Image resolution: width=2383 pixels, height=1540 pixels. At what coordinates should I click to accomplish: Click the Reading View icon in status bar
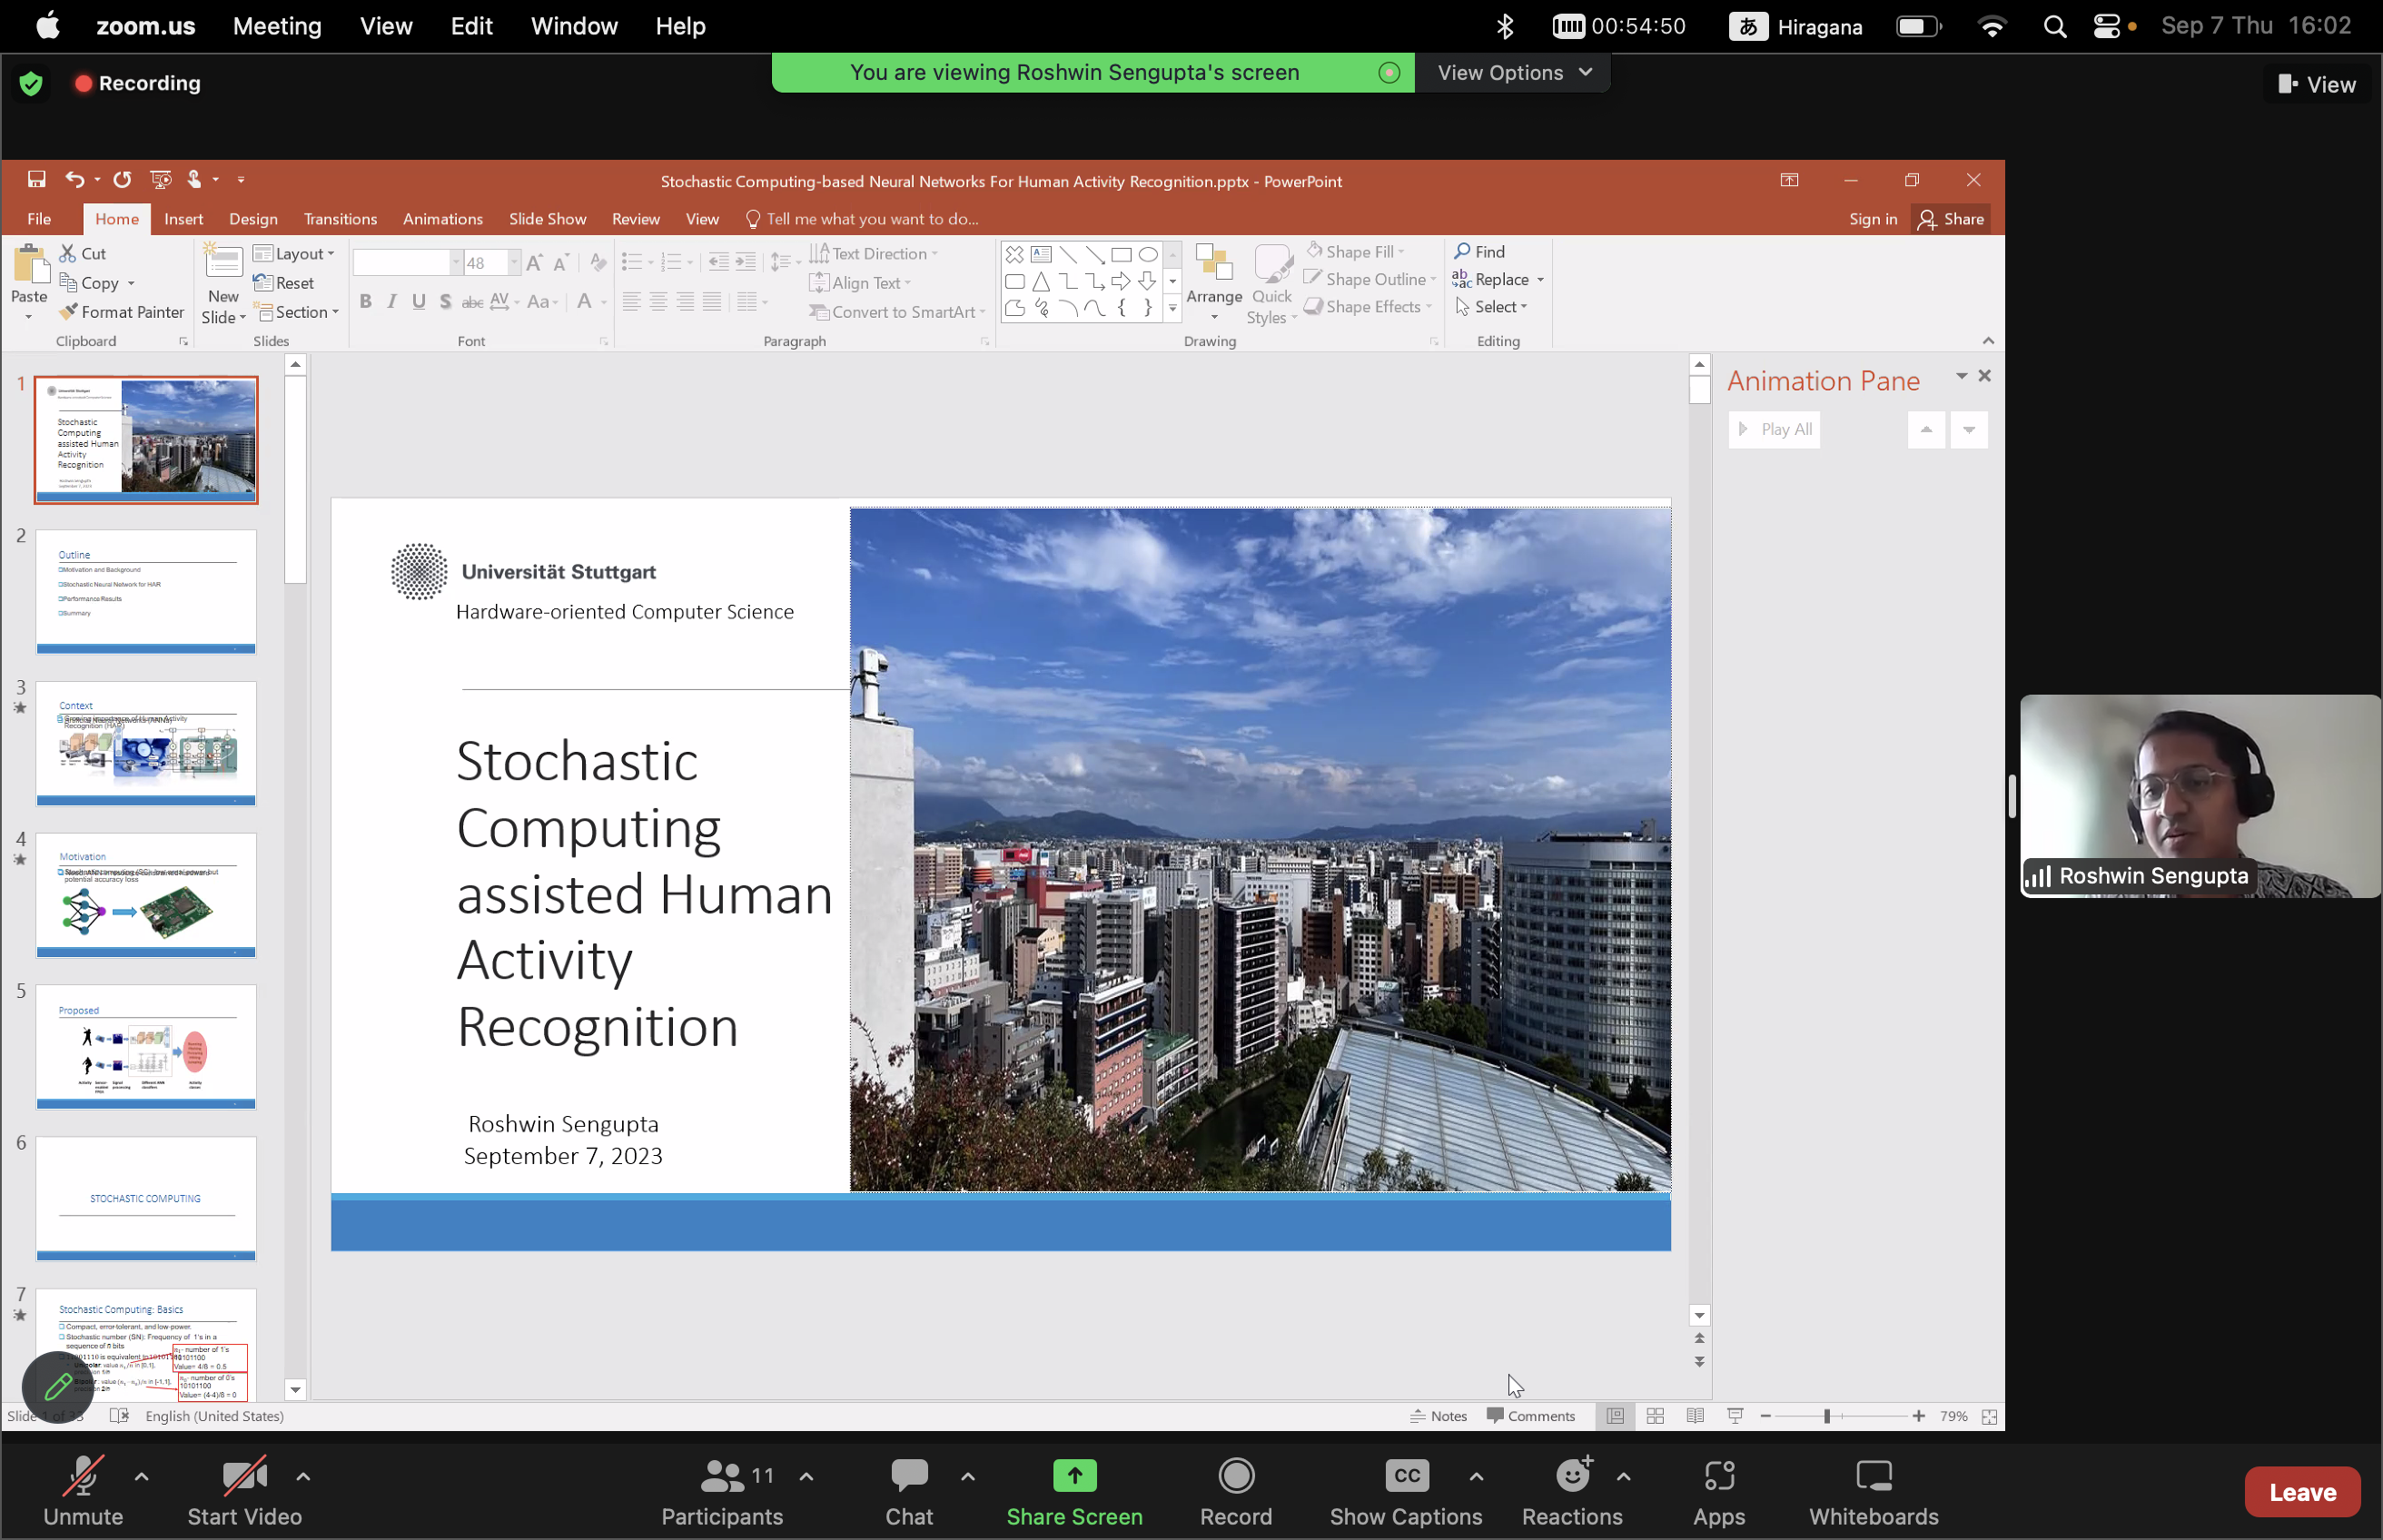(x=1695, y=1416)
